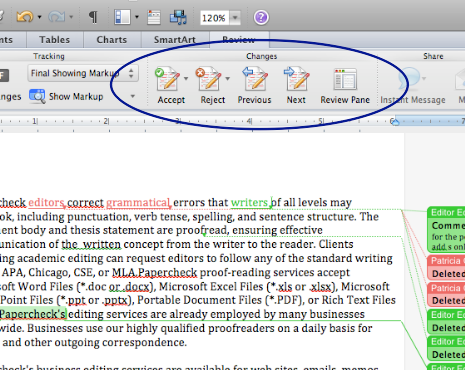The image size is (465, 370).
Task: Open the Reject dropdown arrow
Action: pos(228,79)
